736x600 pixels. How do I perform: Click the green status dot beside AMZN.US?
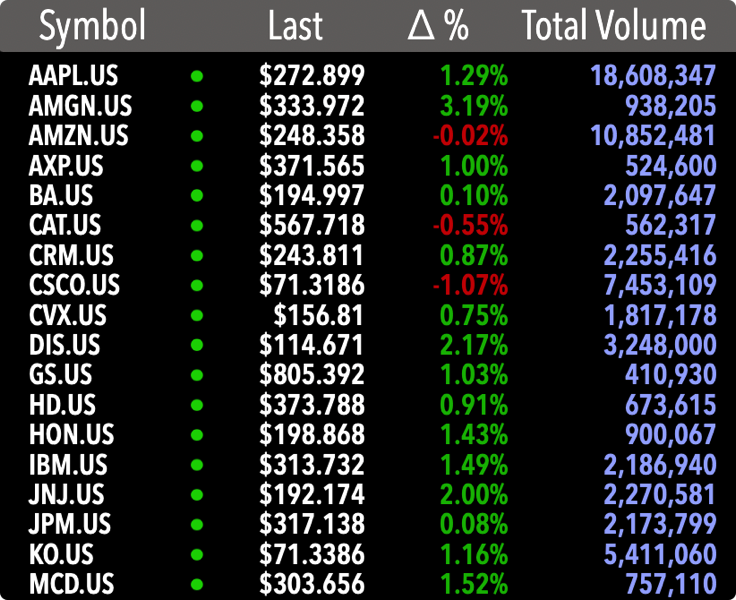(x=197, y=135)
